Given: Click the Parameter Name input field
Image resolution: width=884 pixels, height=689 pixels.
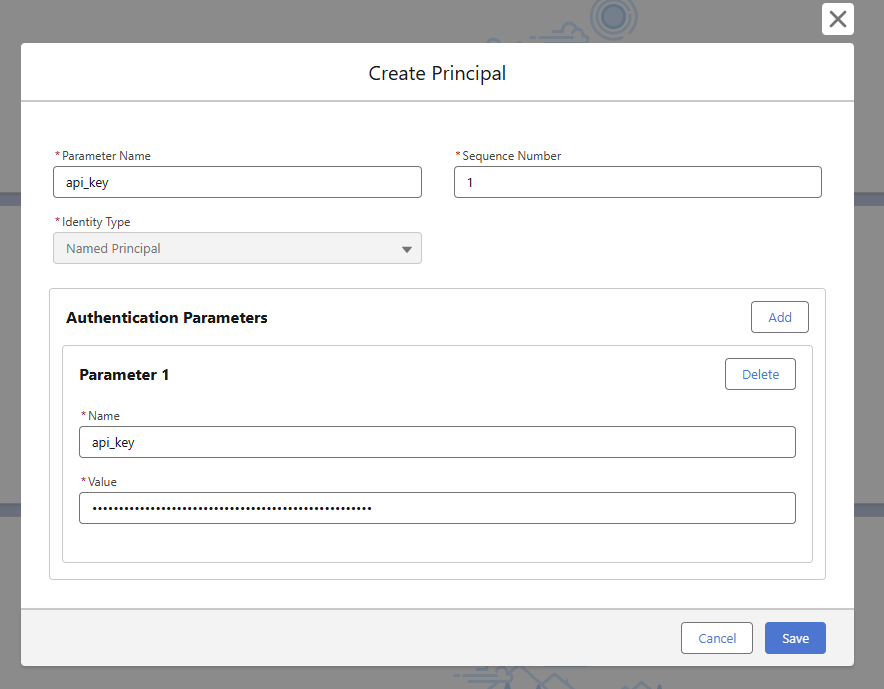Looking at the screenshot, I should pos(237,182).
